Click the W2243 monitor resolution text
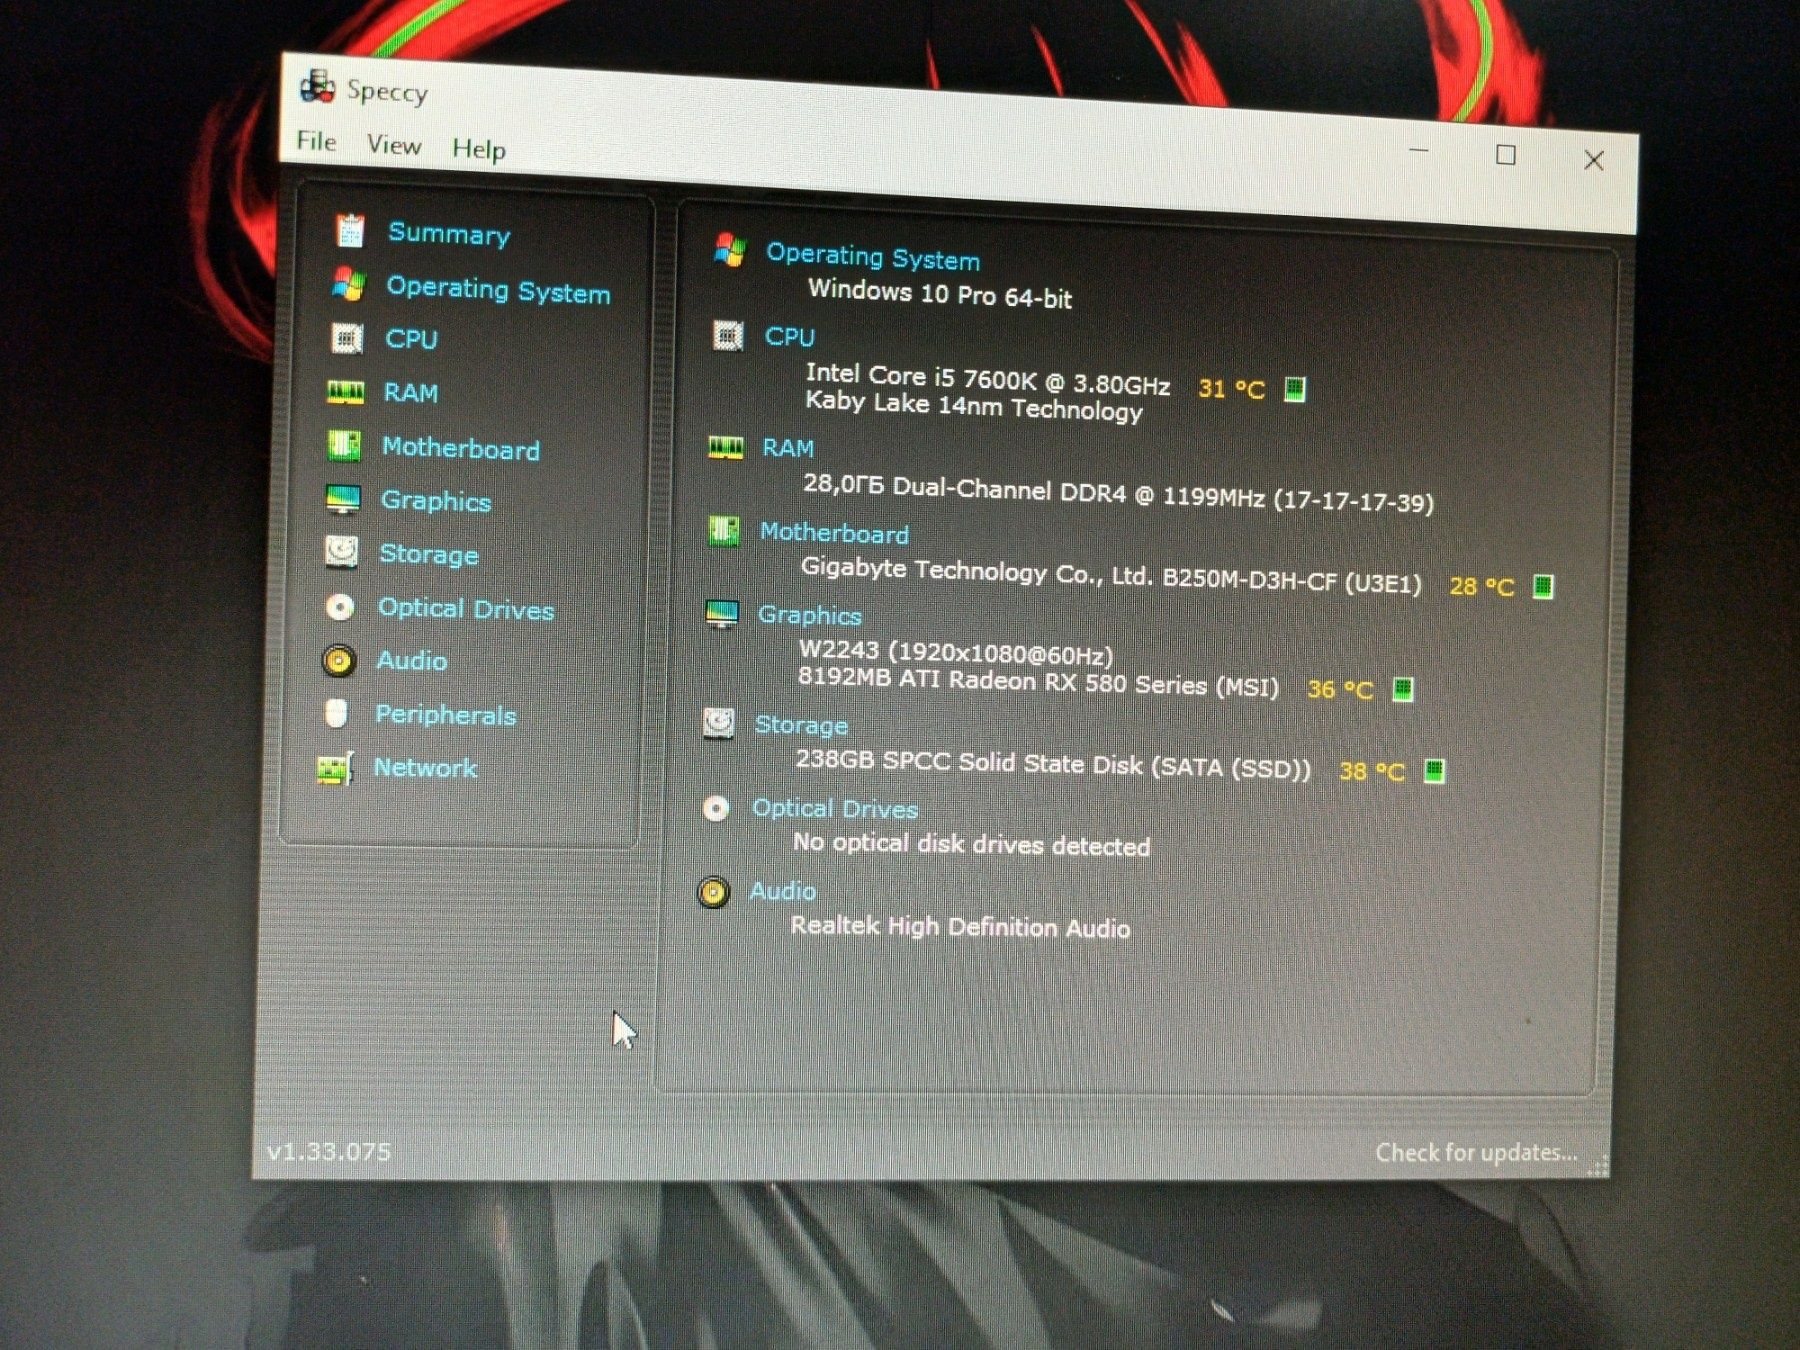This screenshot has height=1350, width=1800. click(x=955, y=653)
